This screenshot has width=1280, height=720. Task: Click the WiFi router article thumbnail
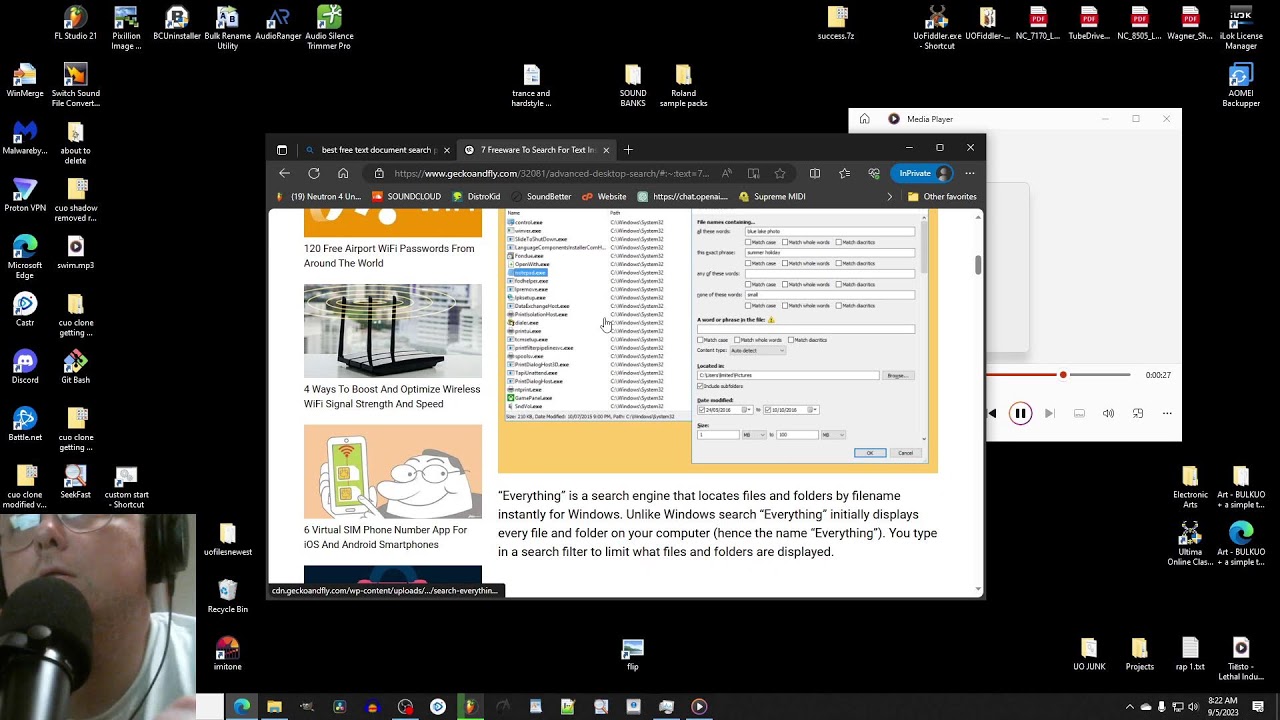click(393, 330)
